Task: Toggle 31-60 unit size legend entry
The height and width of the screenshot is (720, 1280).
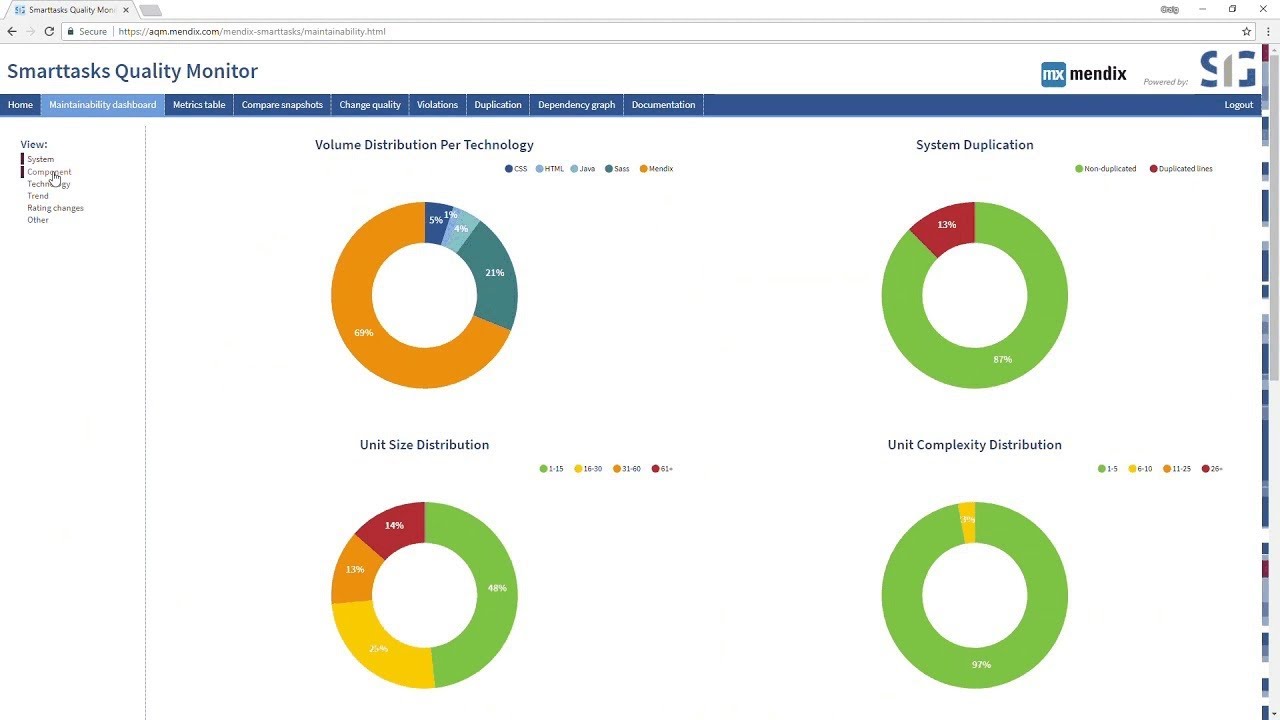Action: [x=627, y=469]
